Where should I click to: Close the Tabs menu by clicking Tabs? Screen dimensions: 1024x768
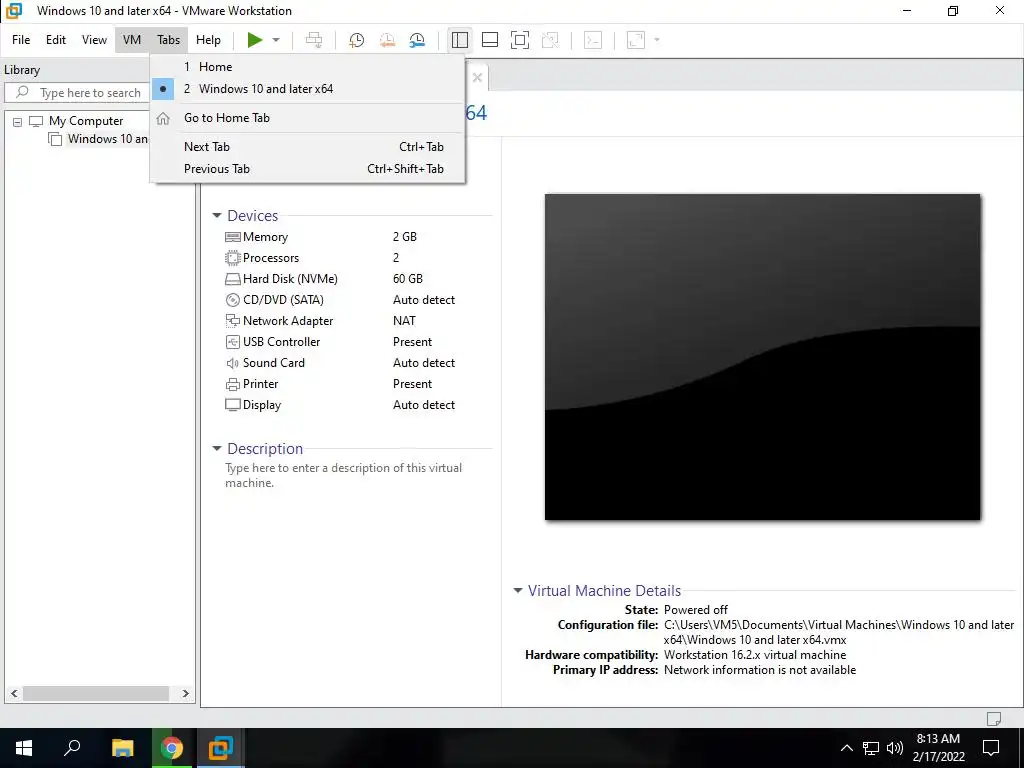tap(168, 40)
